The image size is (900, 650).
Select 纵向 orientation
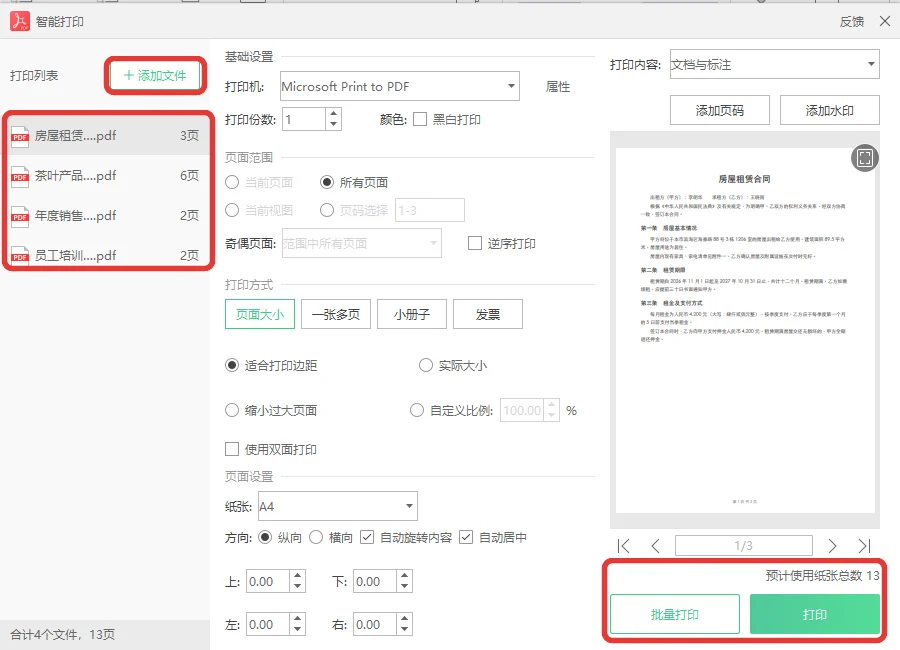[x=265, y=537]
